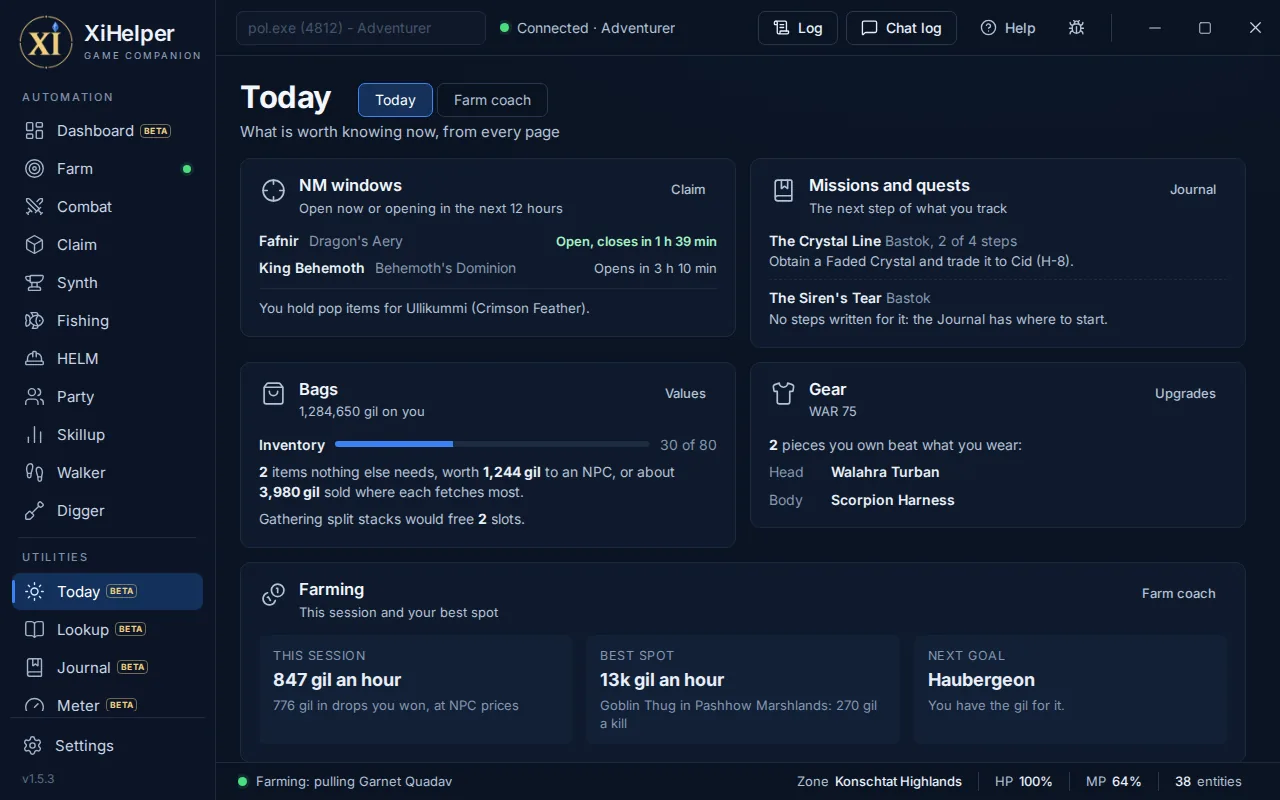The width and height of the screenshot is (1280, 800).
Task: Click the Settings gear icon
Action: click(33, 746)
